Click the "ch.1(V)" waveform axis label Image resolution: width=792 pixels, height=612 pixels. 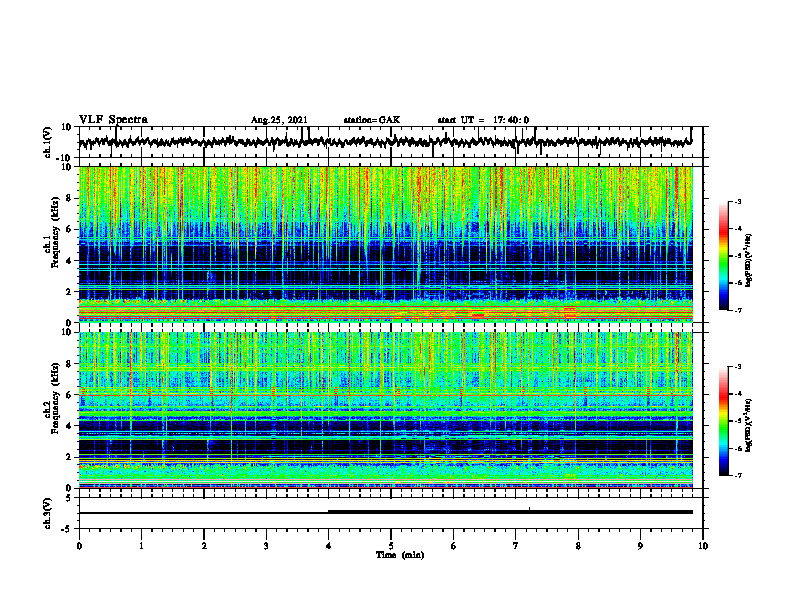pos(47,142)
